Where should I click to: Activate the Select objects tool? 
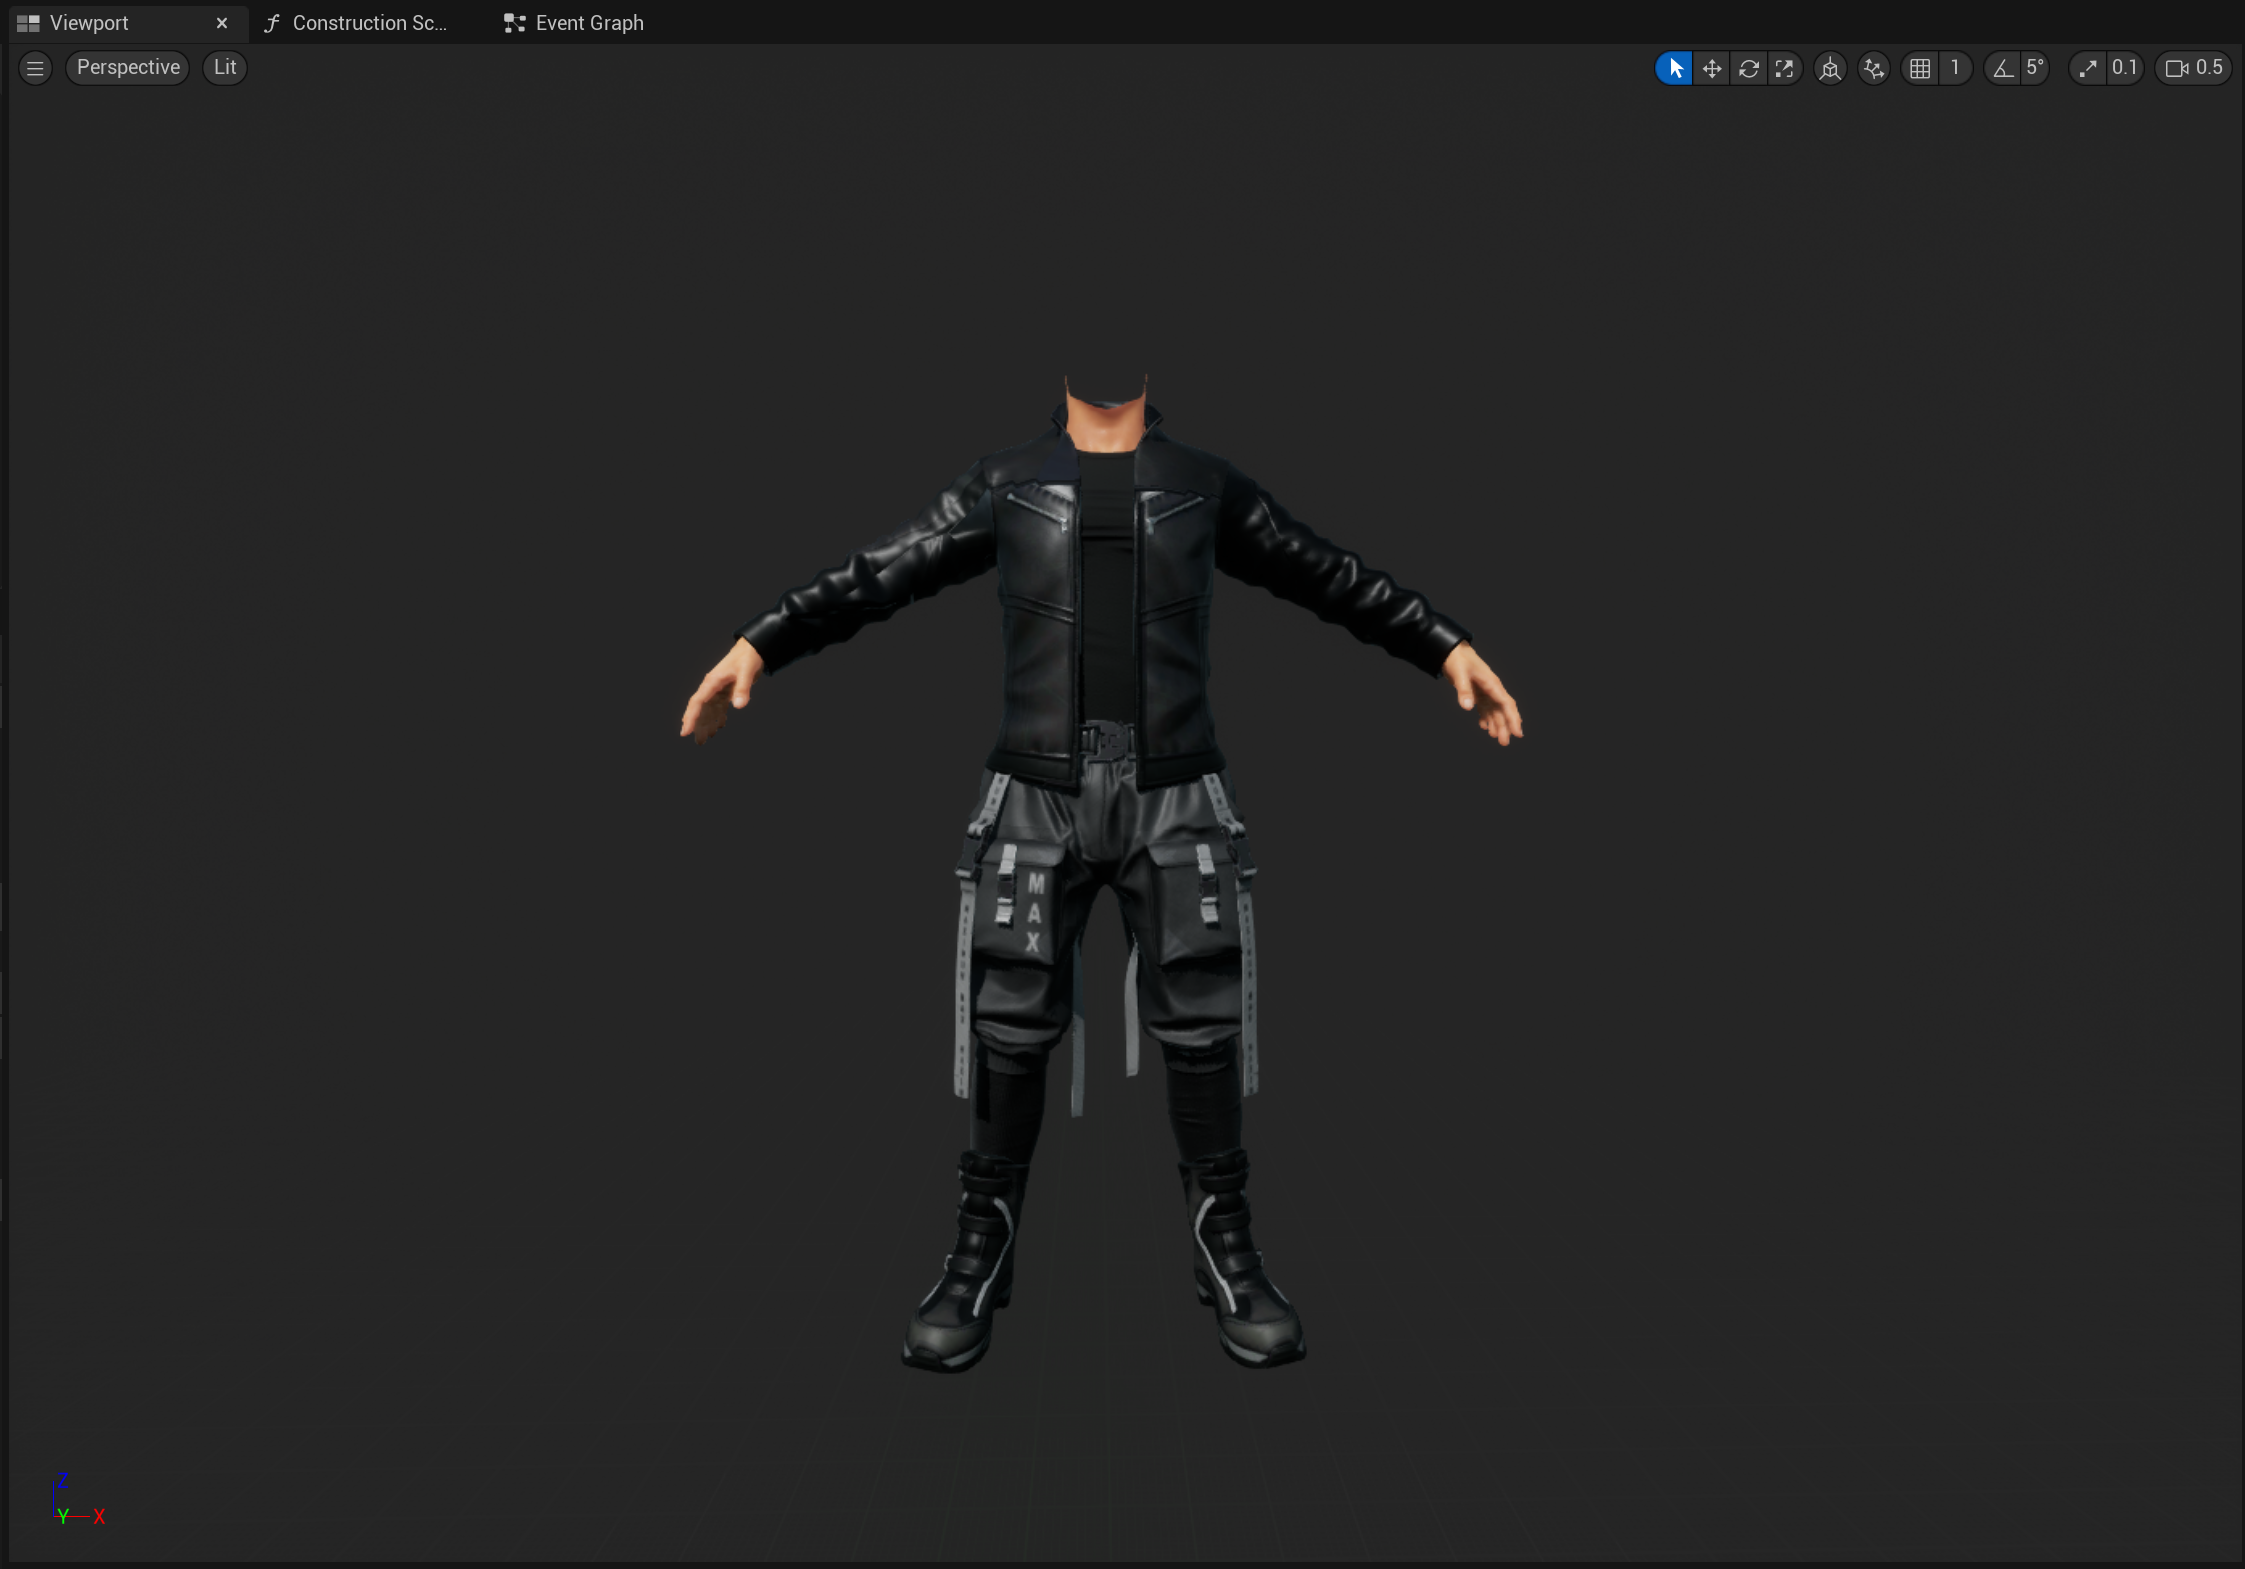tap(1675, 68)
